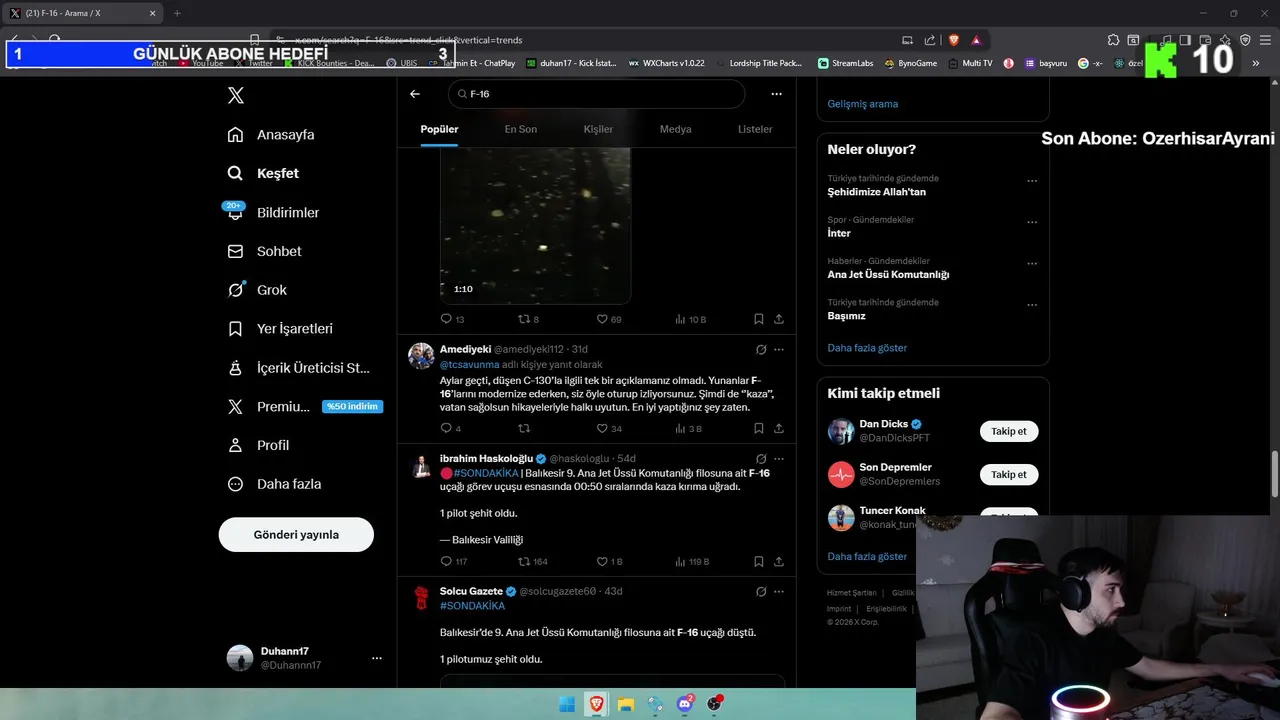The height and width of the screenshot is (720, 1280).
Task: Show more follow suggestions Daha fazla göster
Action: pos(867,556)
